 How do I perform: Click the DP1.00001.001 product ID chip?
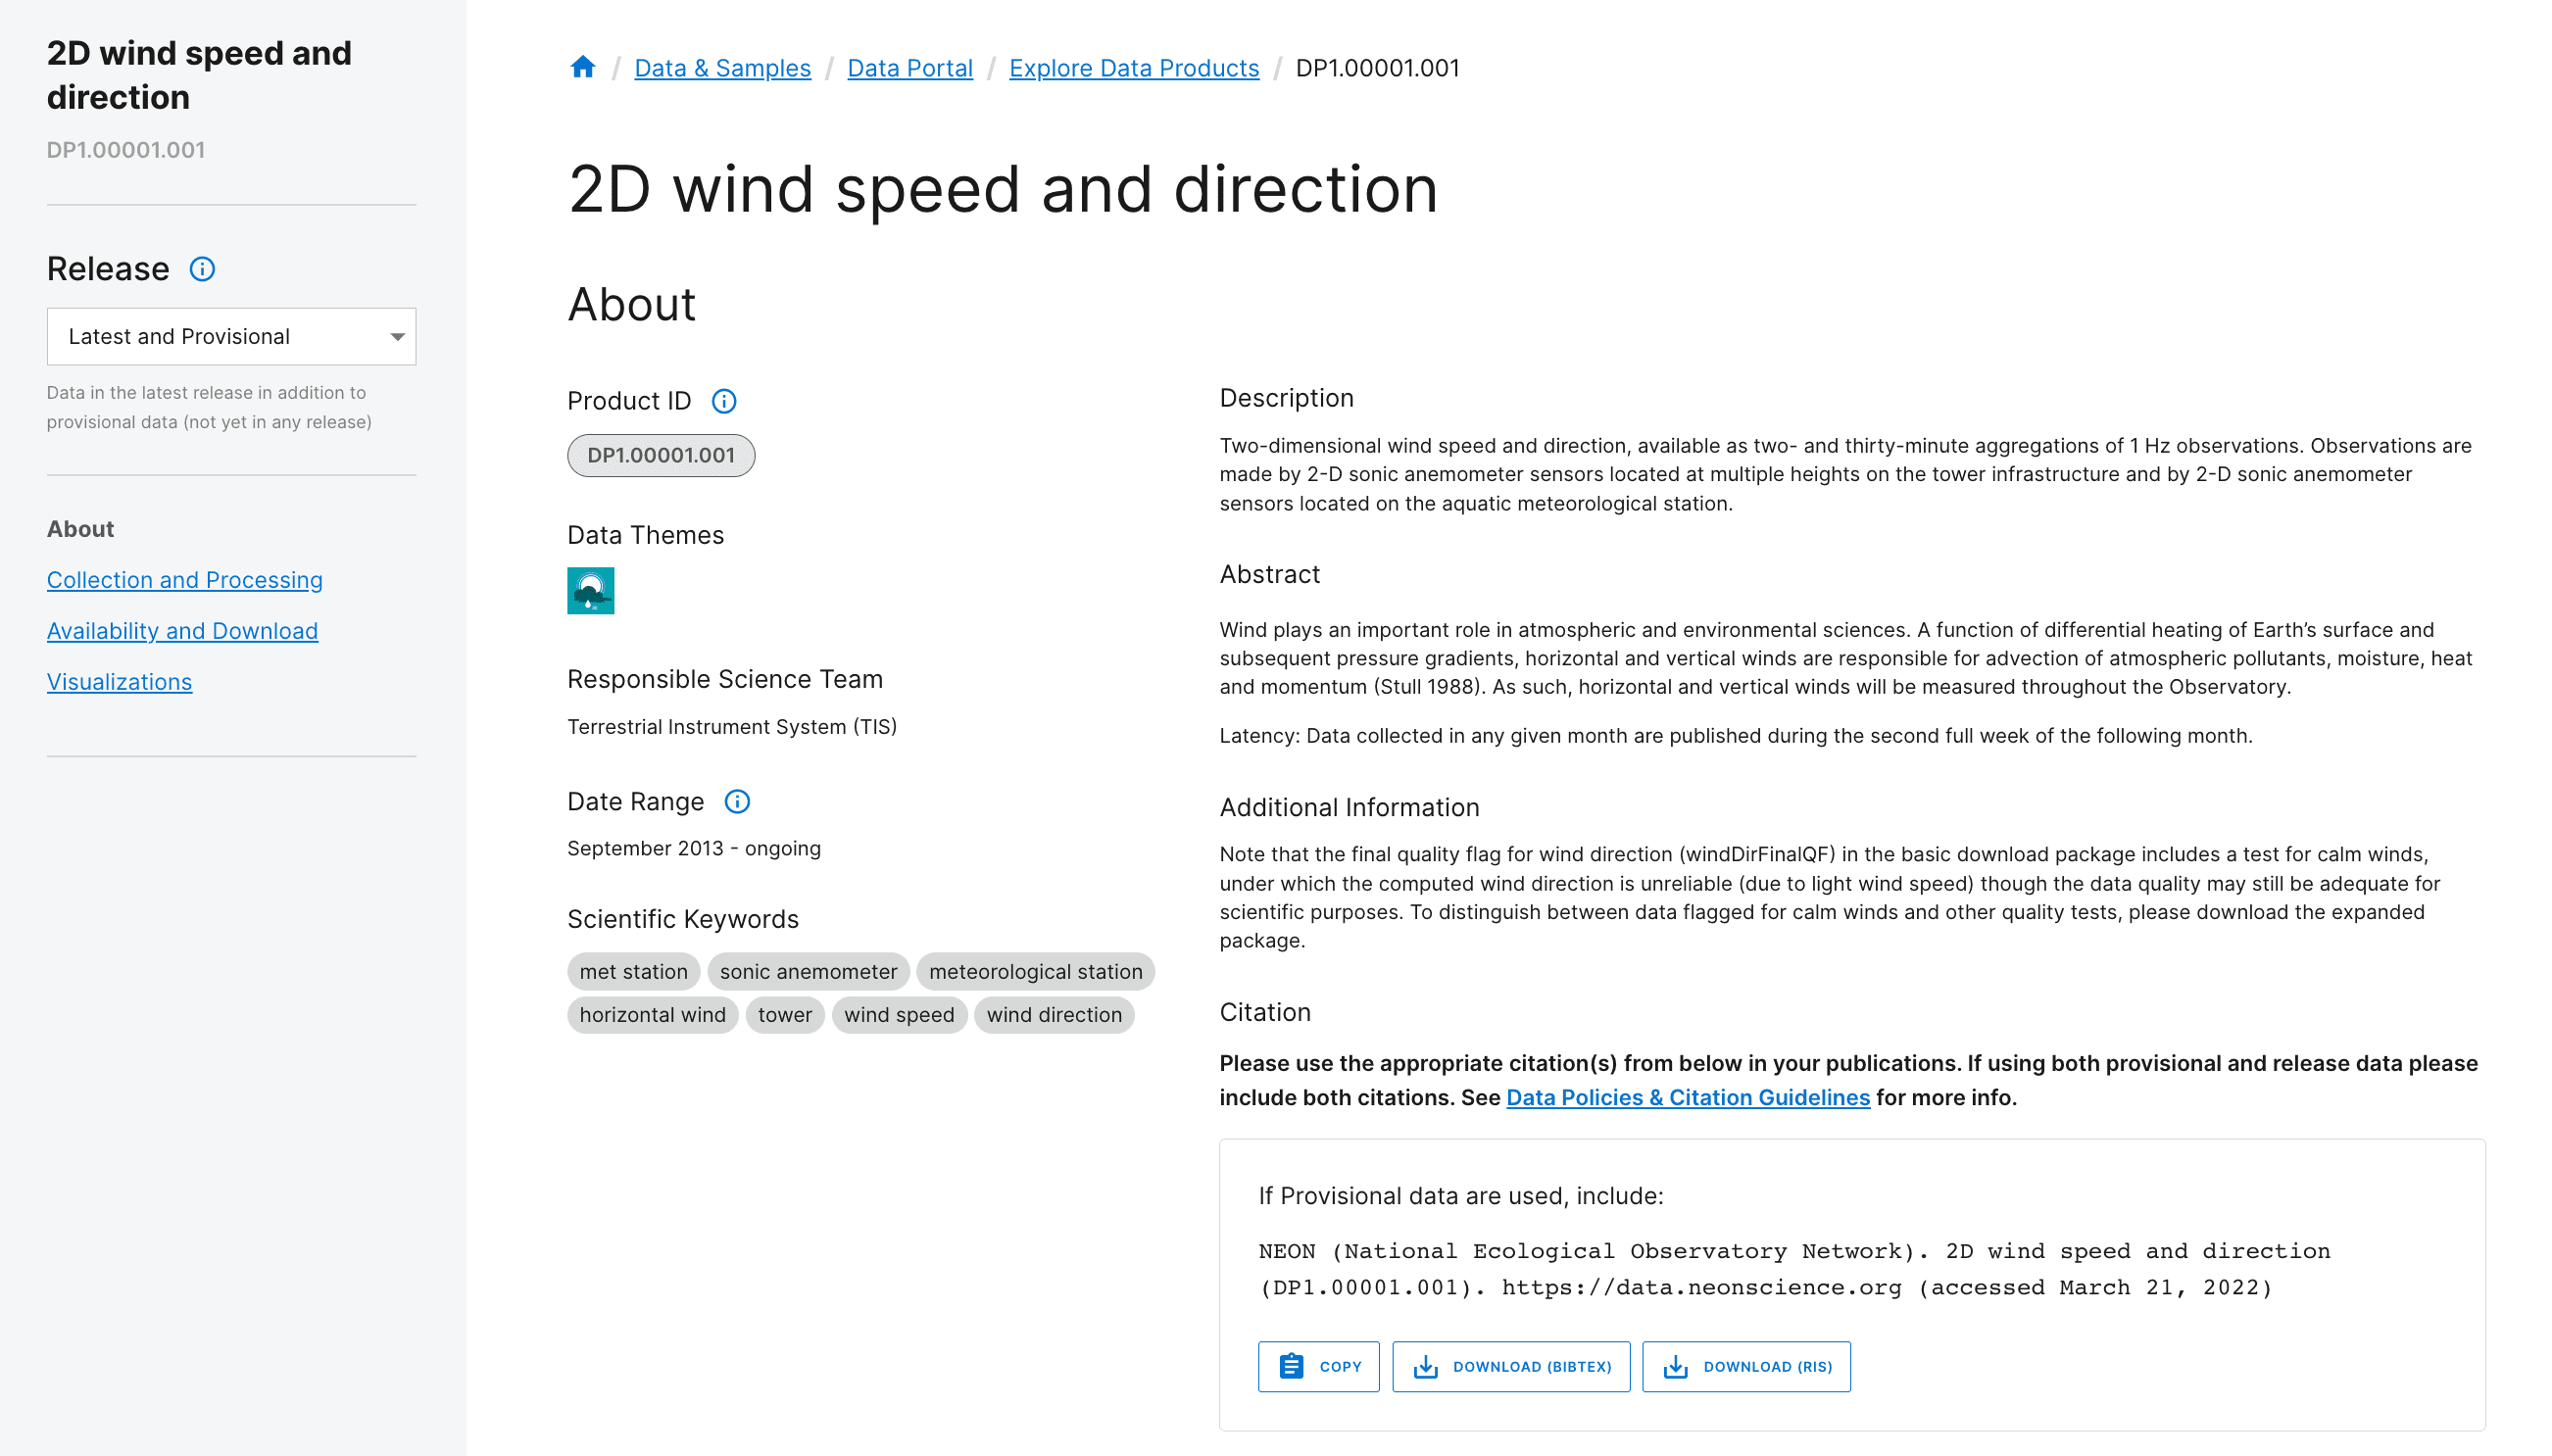tap(660, 455)
